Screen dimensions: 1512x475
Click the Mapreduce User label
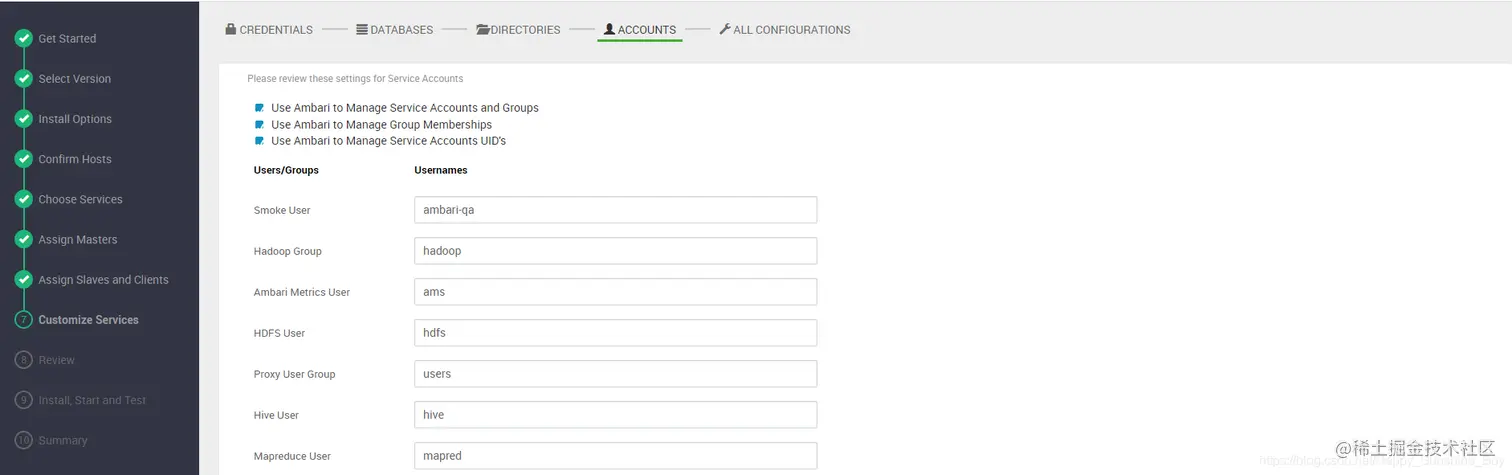[292, 456]
